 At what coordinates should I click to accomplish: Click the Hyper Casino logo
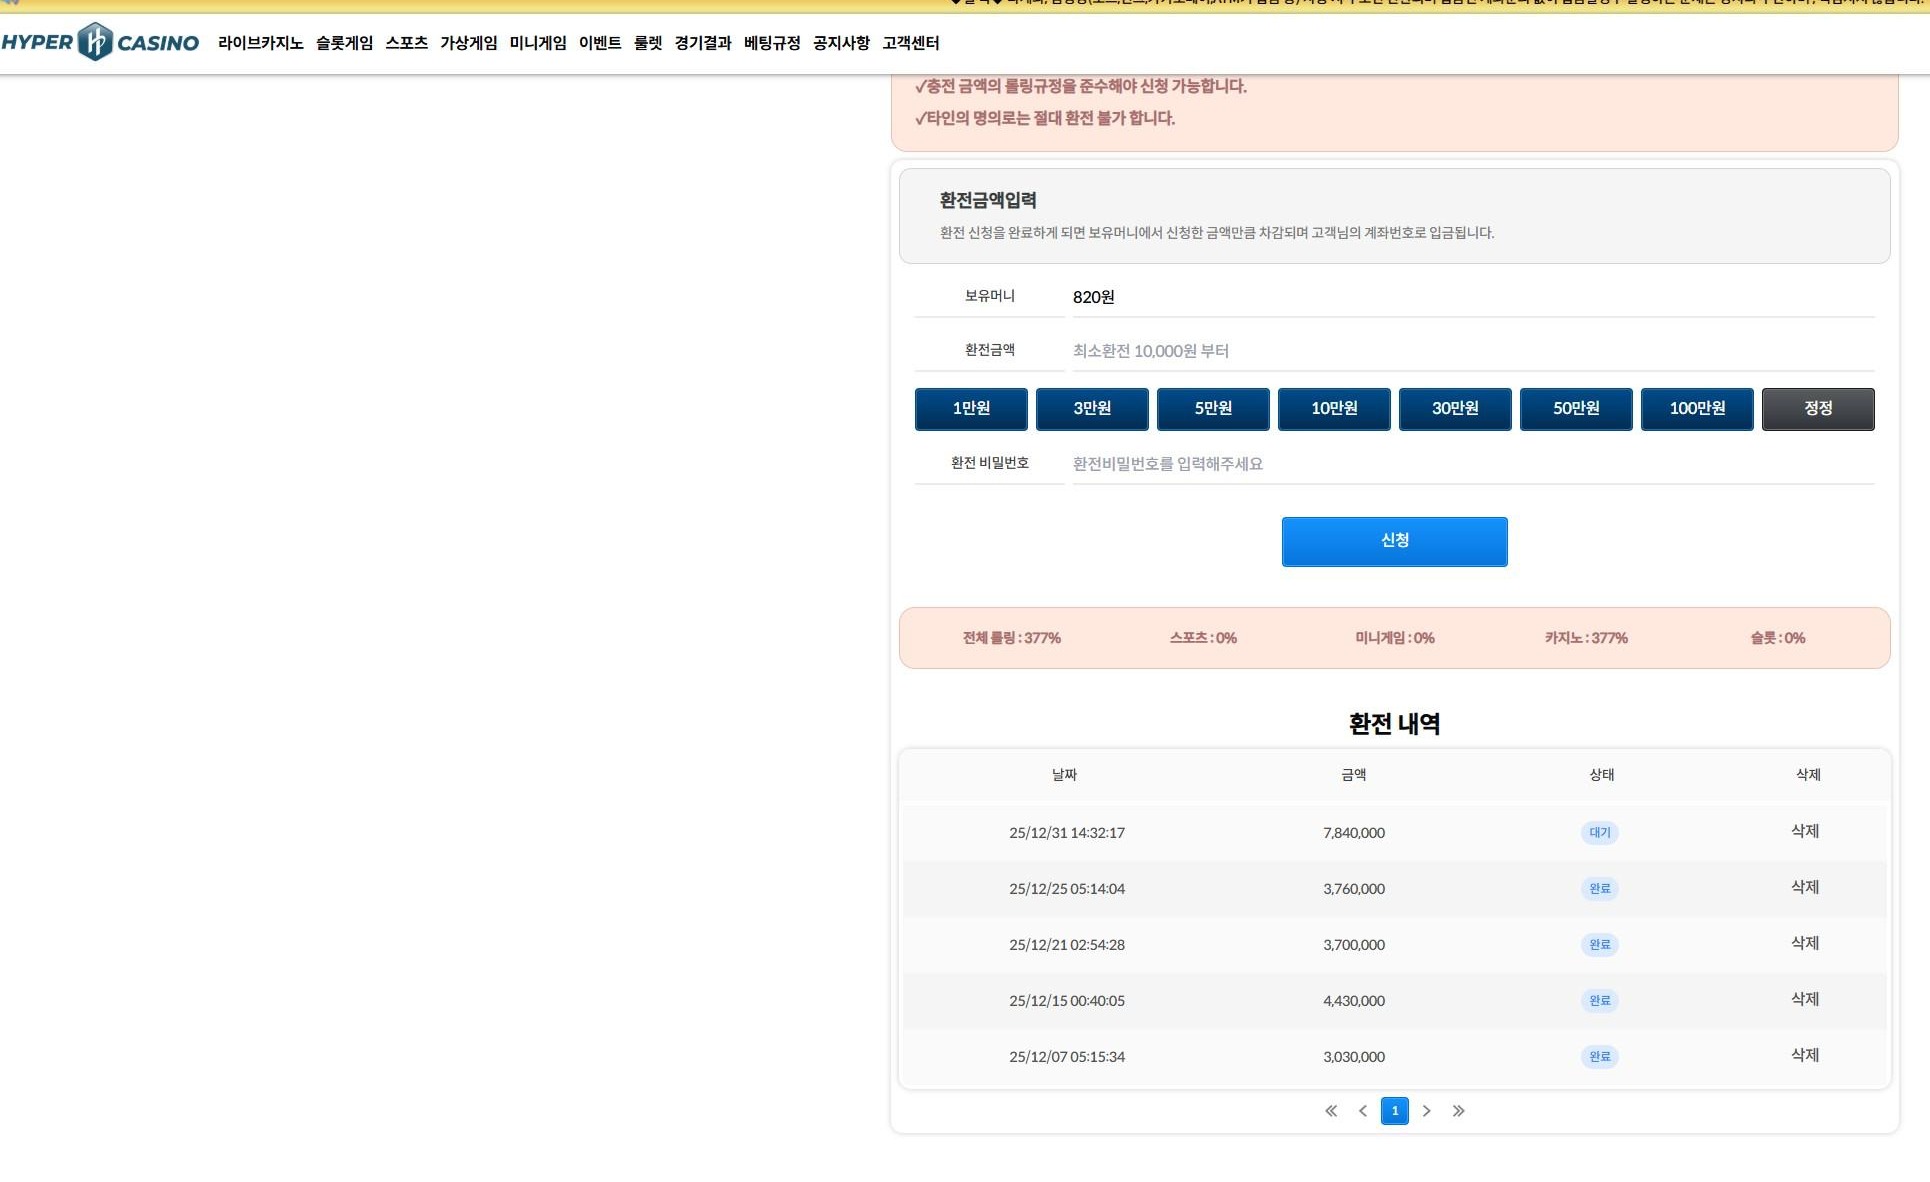(100, 42)
